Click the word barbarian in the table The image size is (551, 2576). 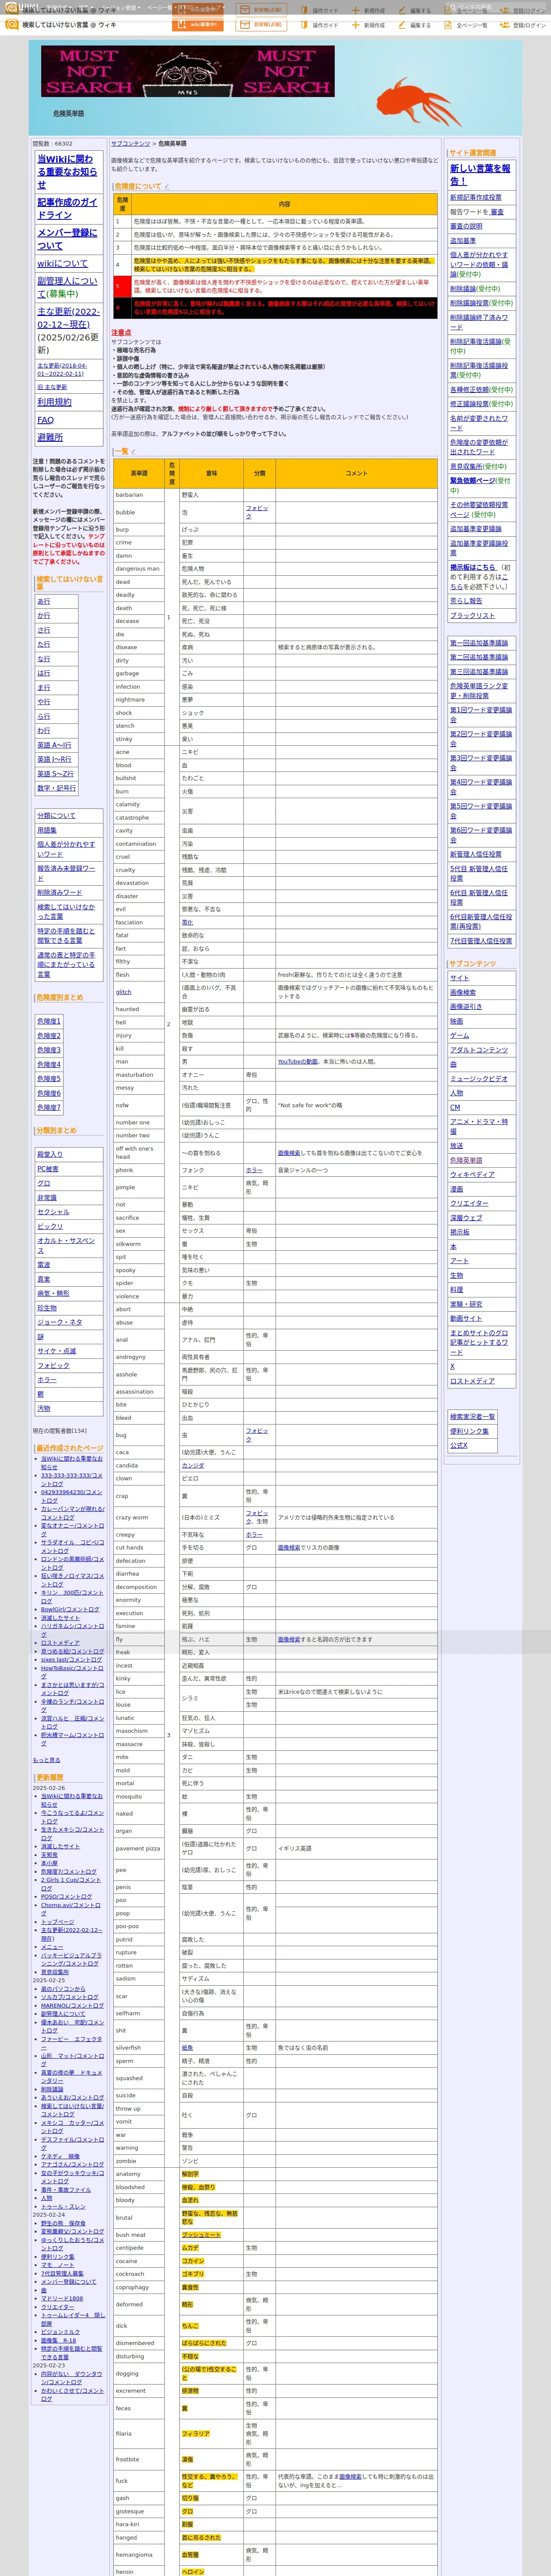point(129,495)
